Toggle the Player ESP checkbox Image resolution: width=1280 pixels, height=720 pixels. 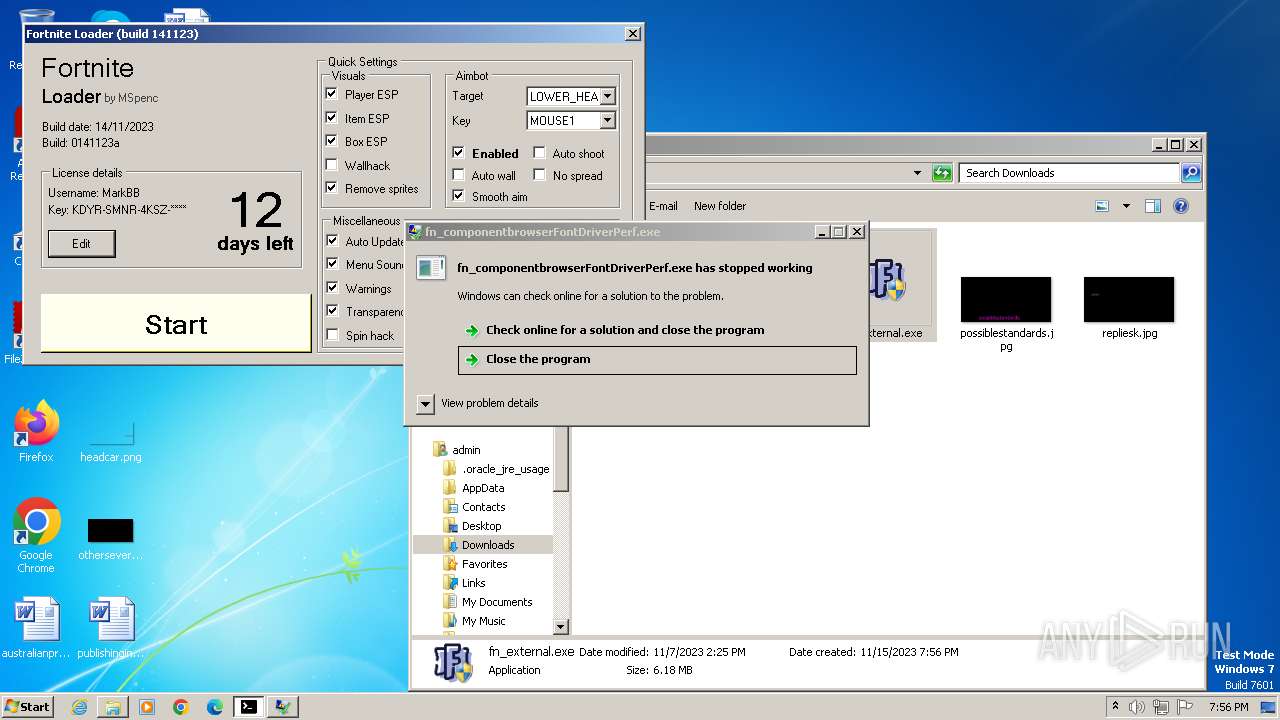pyautogui.click(x=332, y=94)
